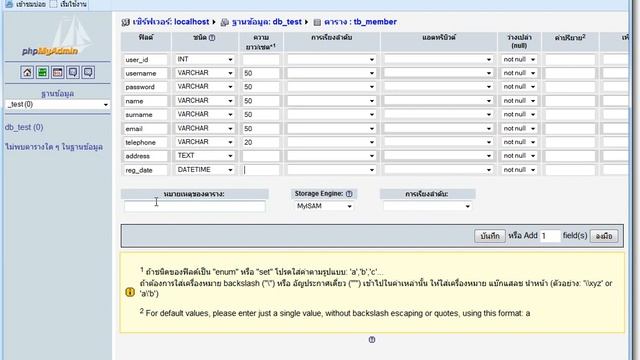
Task: Open null dropdown for telephone row
Action: (x=519, y=142)
